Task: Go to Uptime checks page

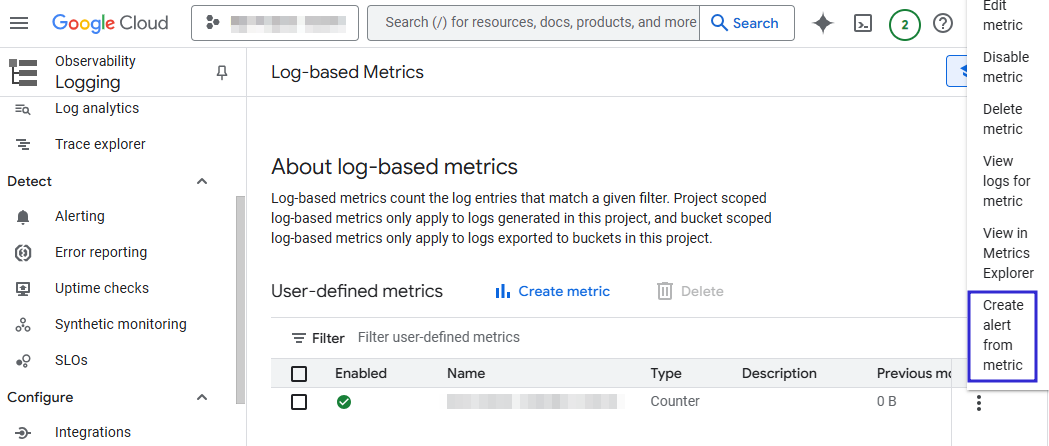Action: point(102,289)
